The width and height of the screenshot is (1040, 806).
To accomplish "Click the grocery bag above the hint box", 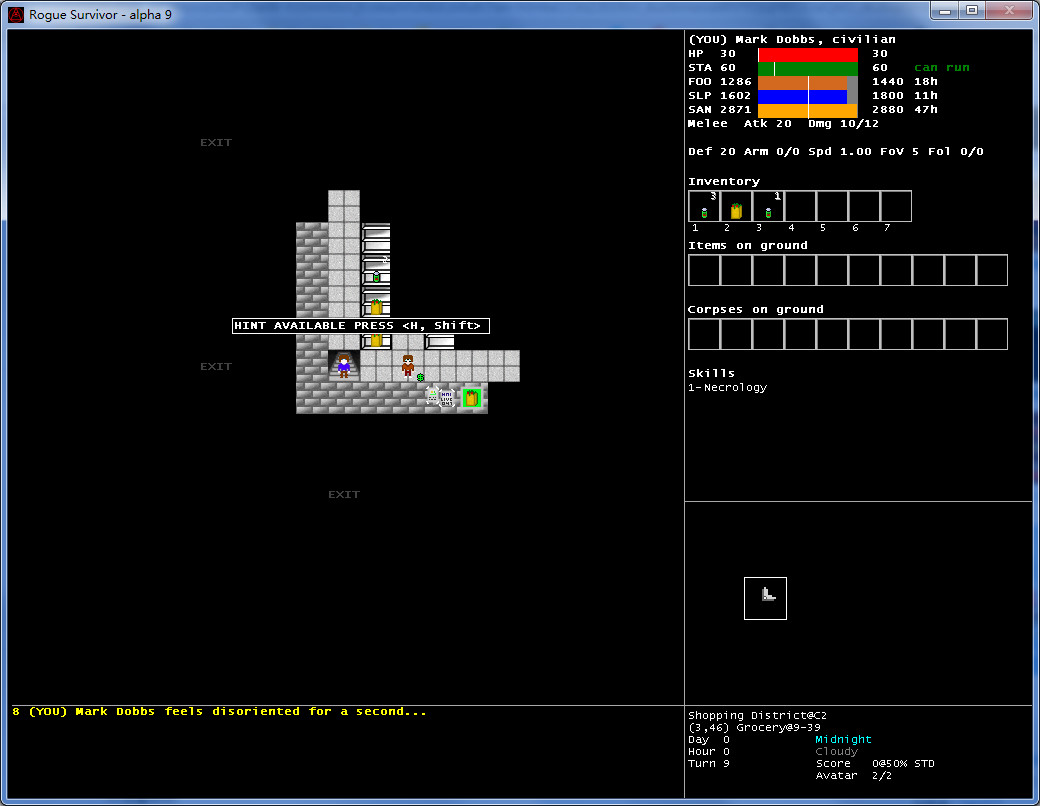I will [x=376, y=306].
